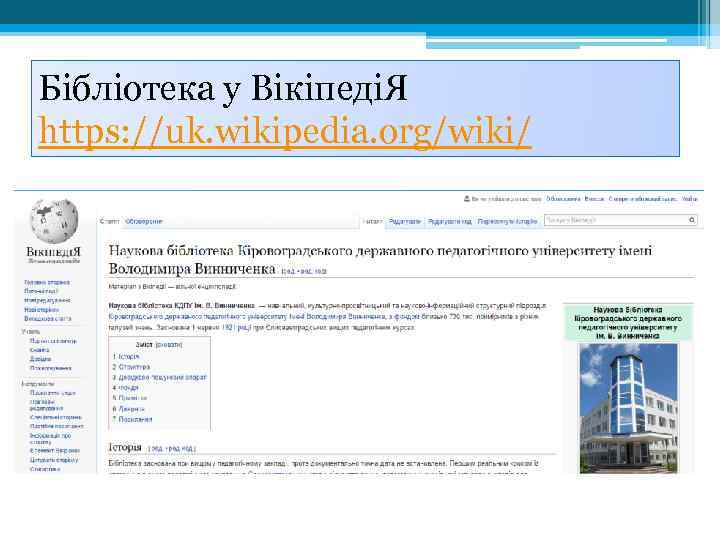
Task: Open Головна сторінка in sidebar
Action: click(x=47, y=282)
